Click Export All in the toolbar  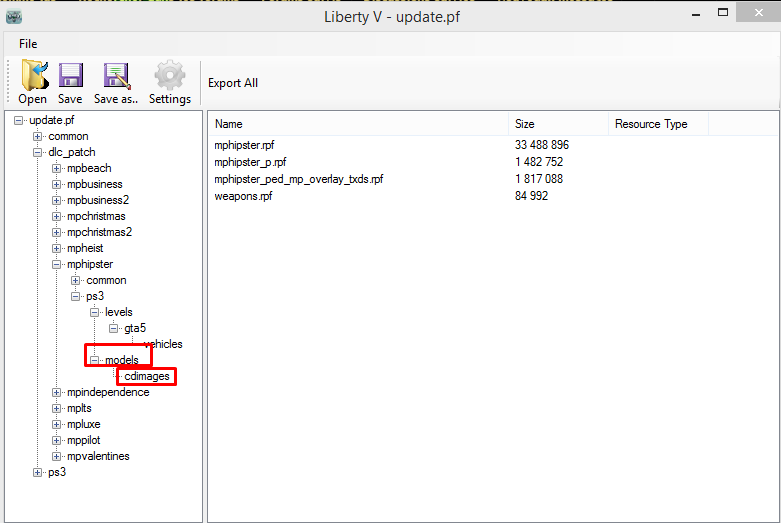coord(233,83)
